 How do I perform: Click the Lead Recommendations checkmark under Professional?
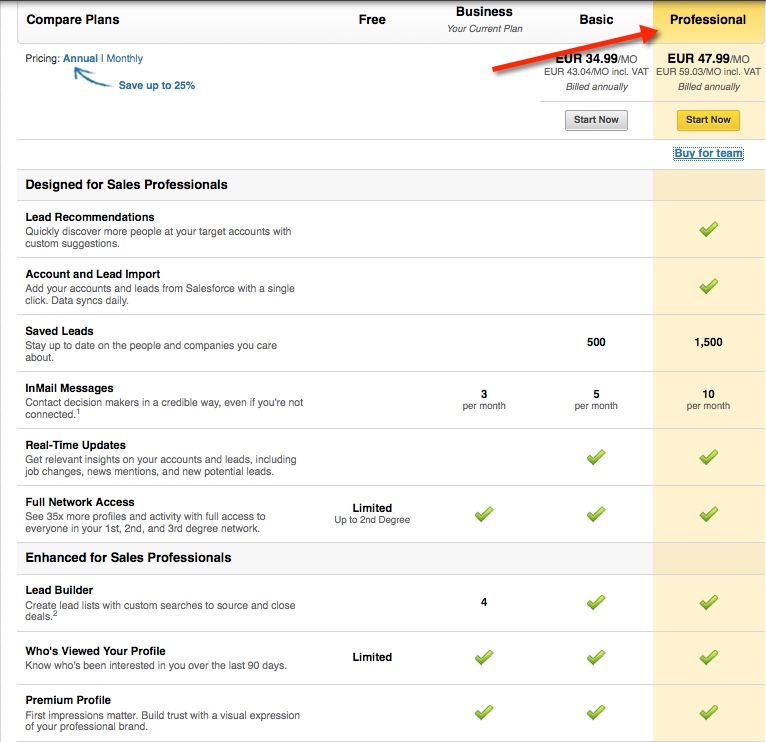708,229
